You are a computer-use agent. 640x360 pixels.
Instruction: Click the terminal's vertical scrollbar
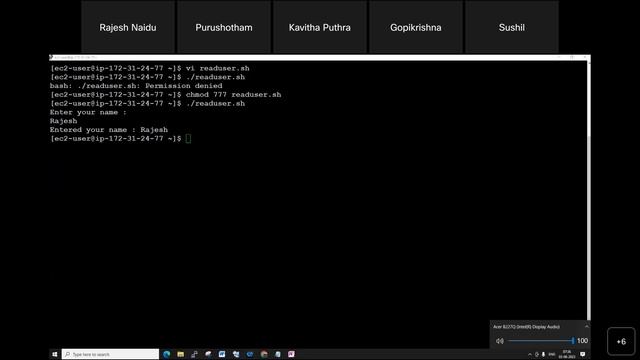click(x=589, y=190)
